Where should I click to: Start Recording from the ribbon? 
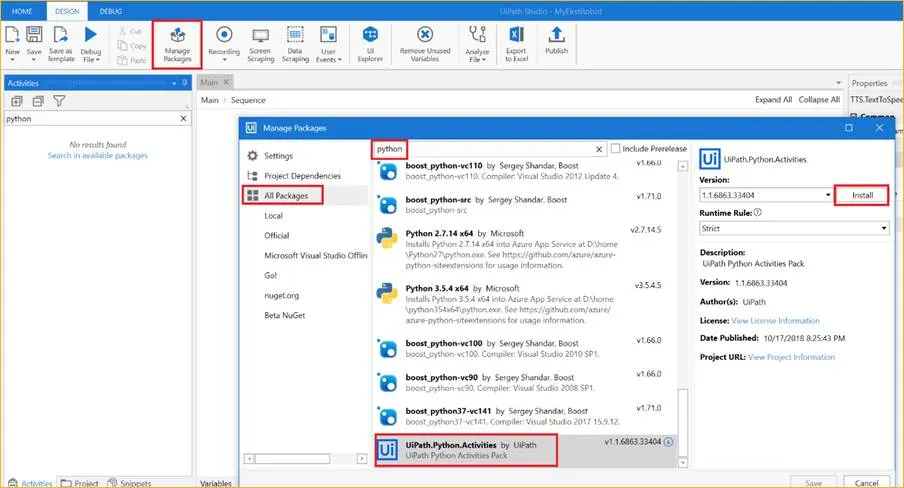224,44
